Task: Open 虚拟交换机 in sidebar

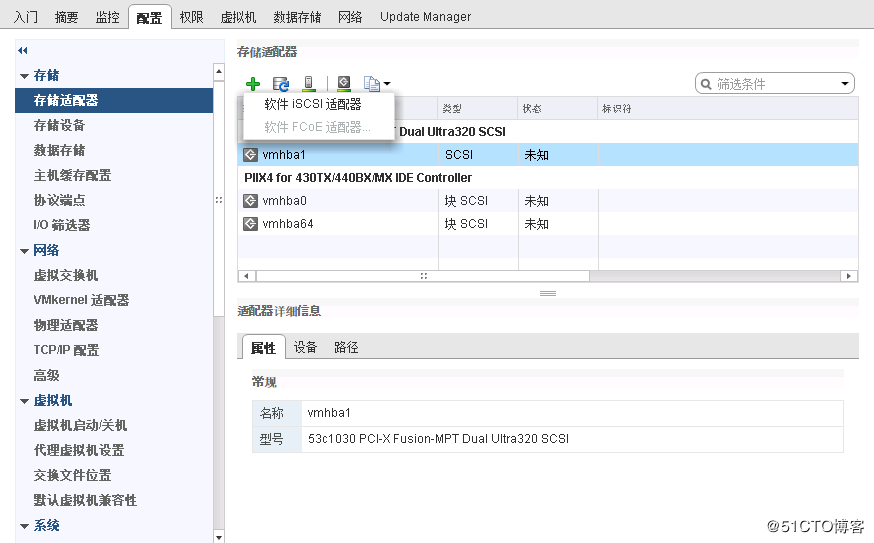Action: point(66,275)
